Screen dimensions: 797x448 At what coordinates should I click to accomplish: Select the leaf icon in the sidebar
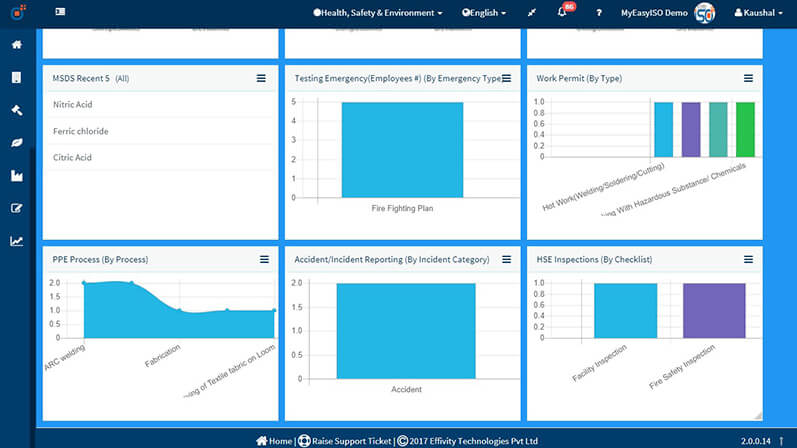16,143
